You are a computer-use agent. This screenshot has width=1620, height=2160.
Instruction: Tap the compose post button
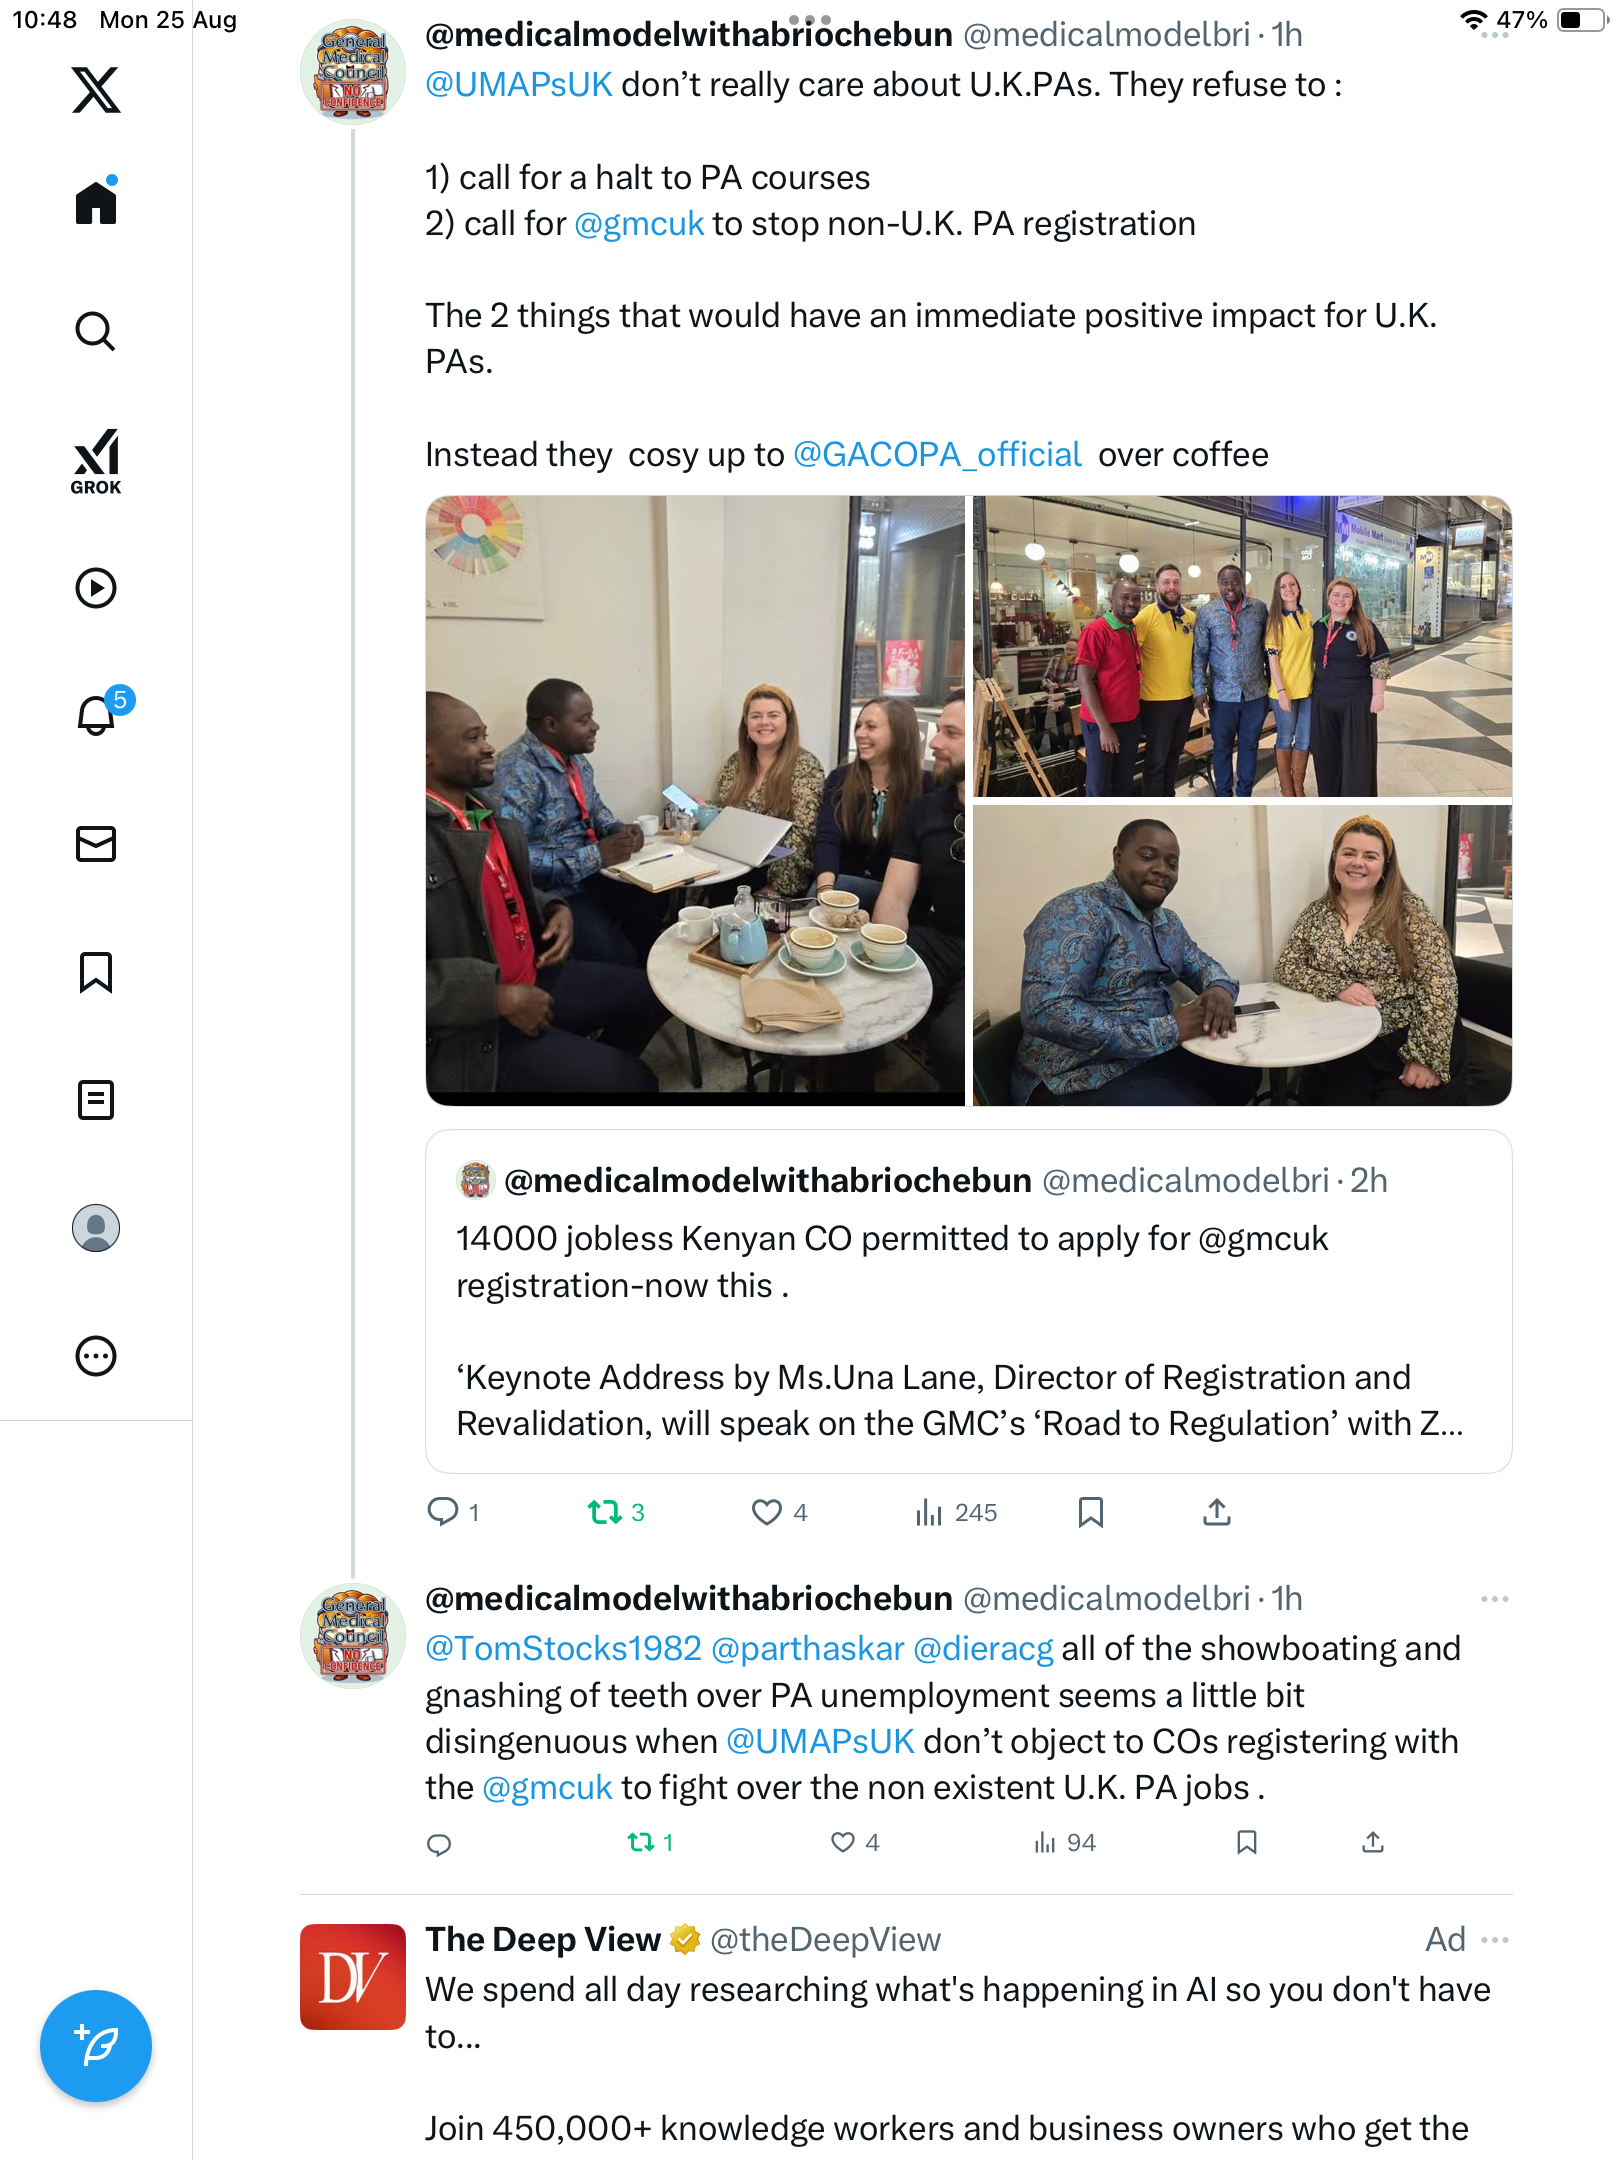(96, 2045)
